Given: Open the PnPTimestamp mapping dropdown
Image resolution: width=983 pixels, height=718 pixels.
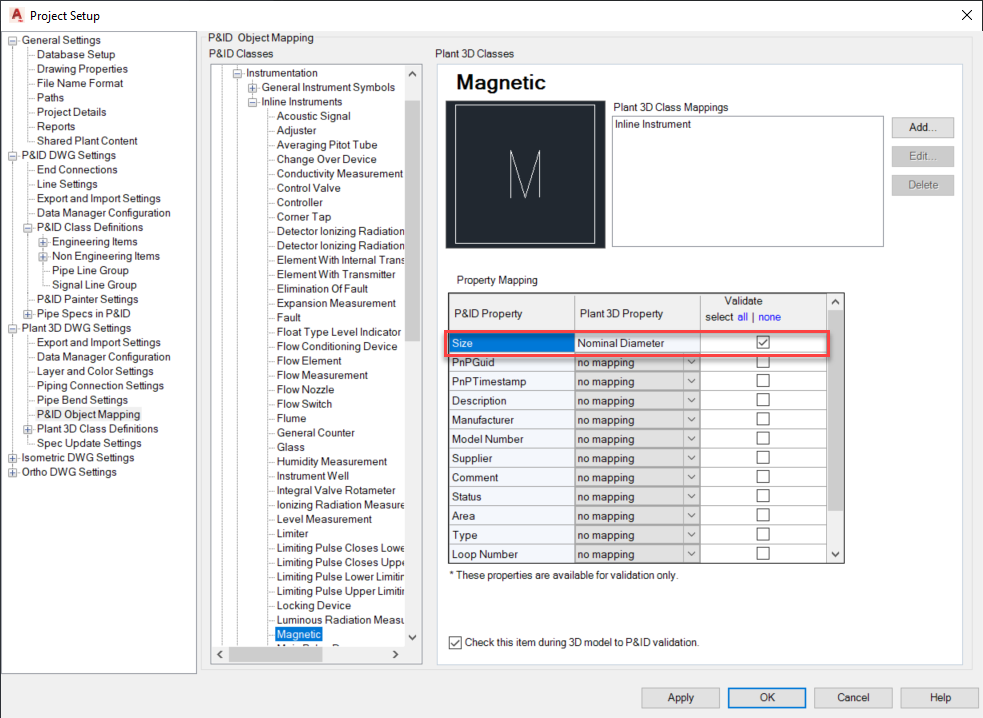Looking at the screenshot, I should [x=691, y=381].
